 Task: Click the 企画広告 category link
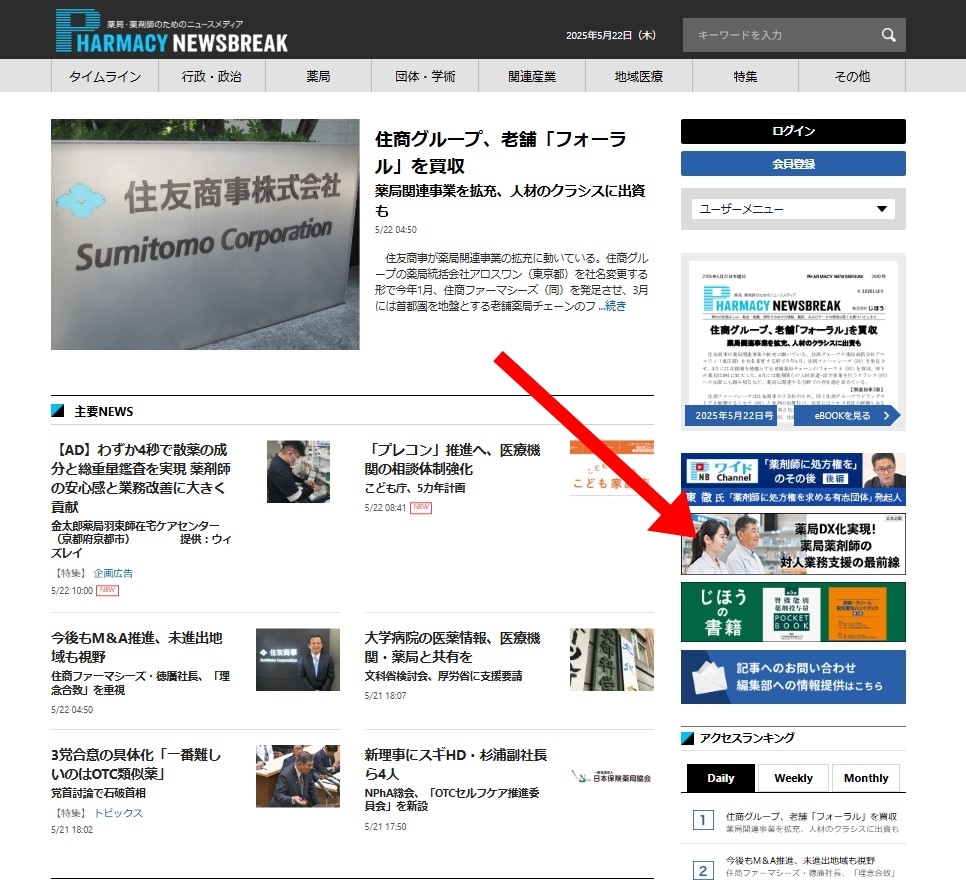[x=113, y=573]
